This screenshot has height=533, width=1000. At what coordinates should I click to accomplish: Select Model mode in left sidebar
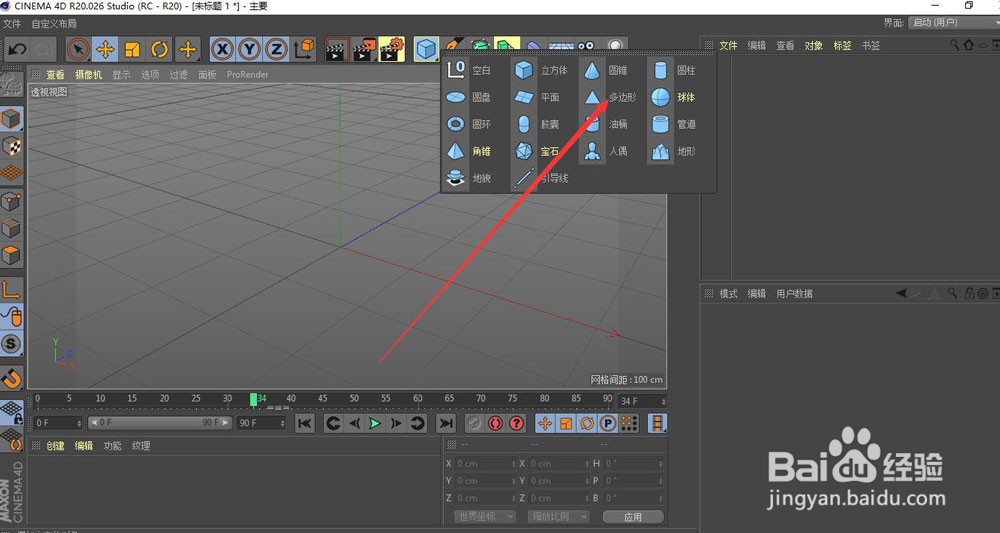click(11, 119)
